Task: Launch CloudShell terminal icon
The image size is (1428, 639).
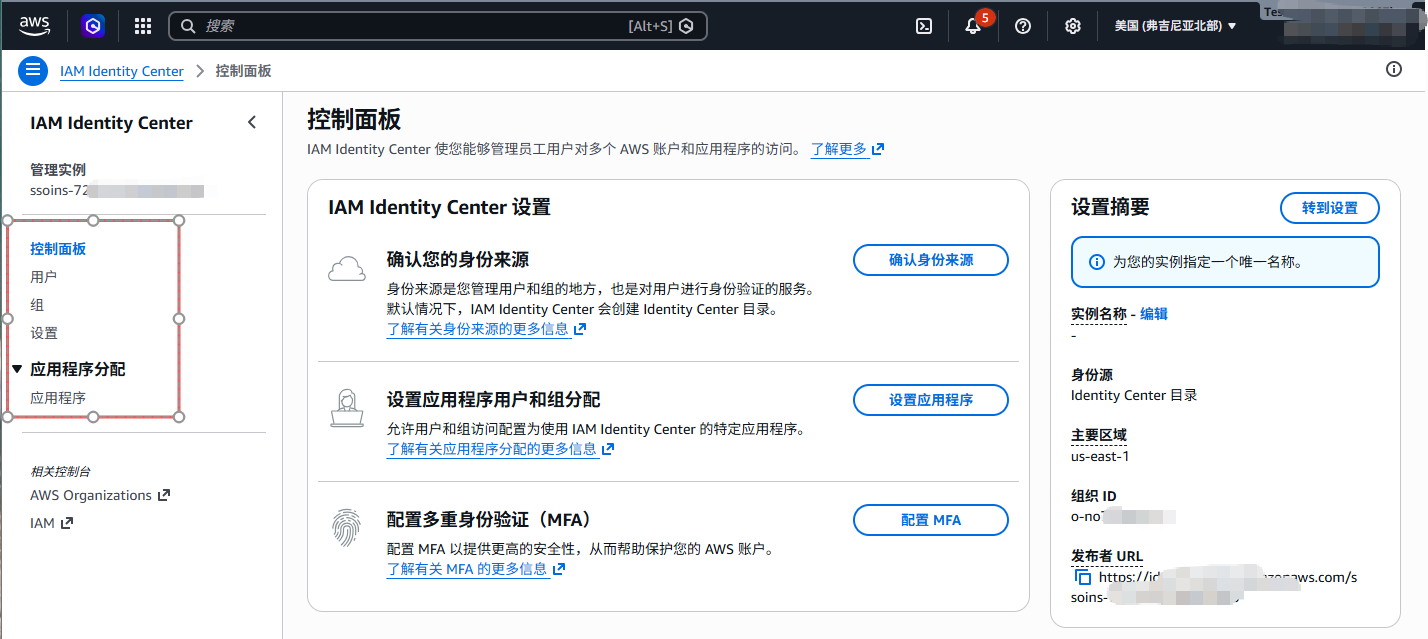Action: tap(924, 26)
